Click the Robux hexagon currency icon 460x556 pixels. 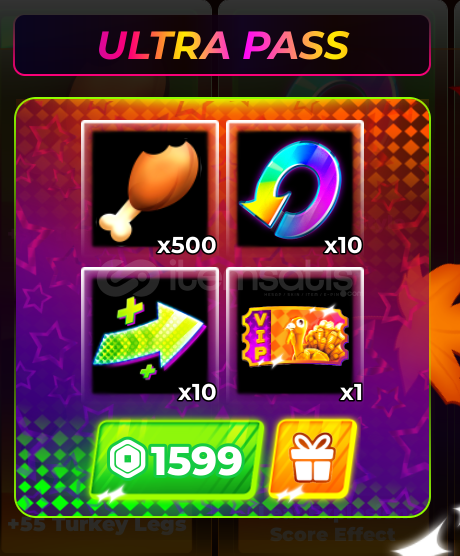[127, 458]
